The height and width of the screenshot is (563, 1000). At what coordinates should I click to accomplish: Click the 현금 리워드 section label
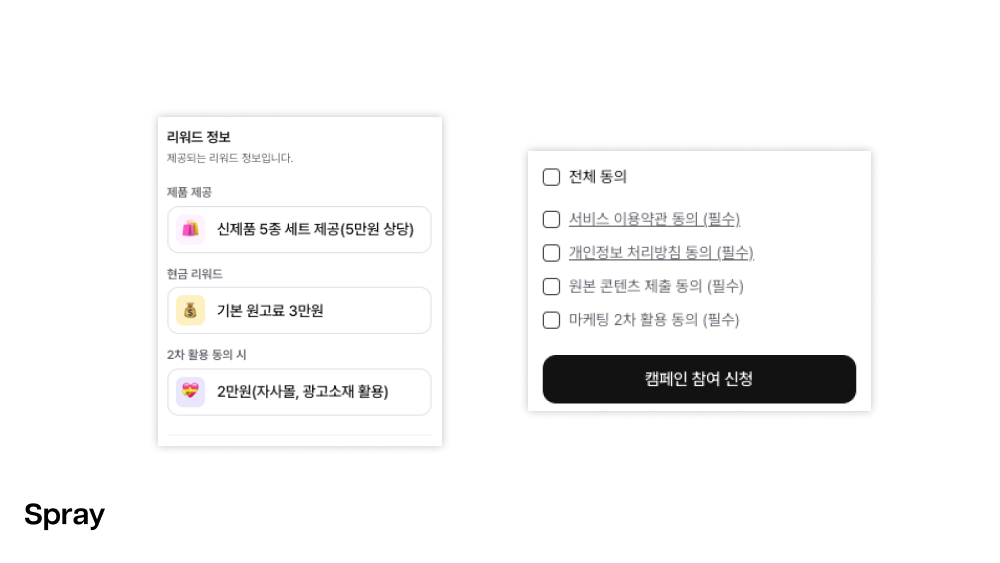tap(195, 273)
